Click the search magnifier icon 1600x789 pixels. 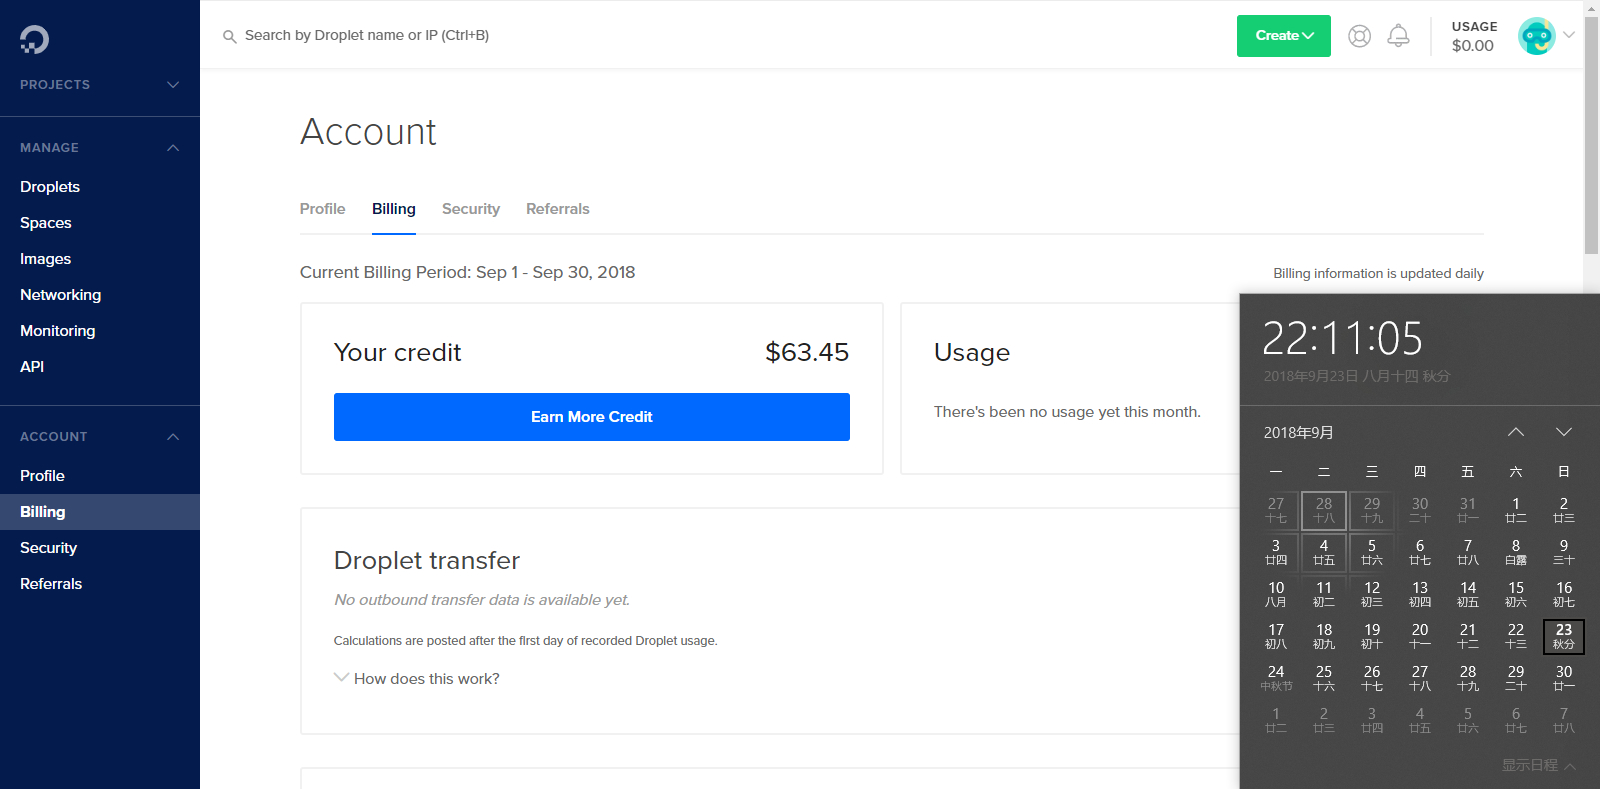[x=229, y=36]
